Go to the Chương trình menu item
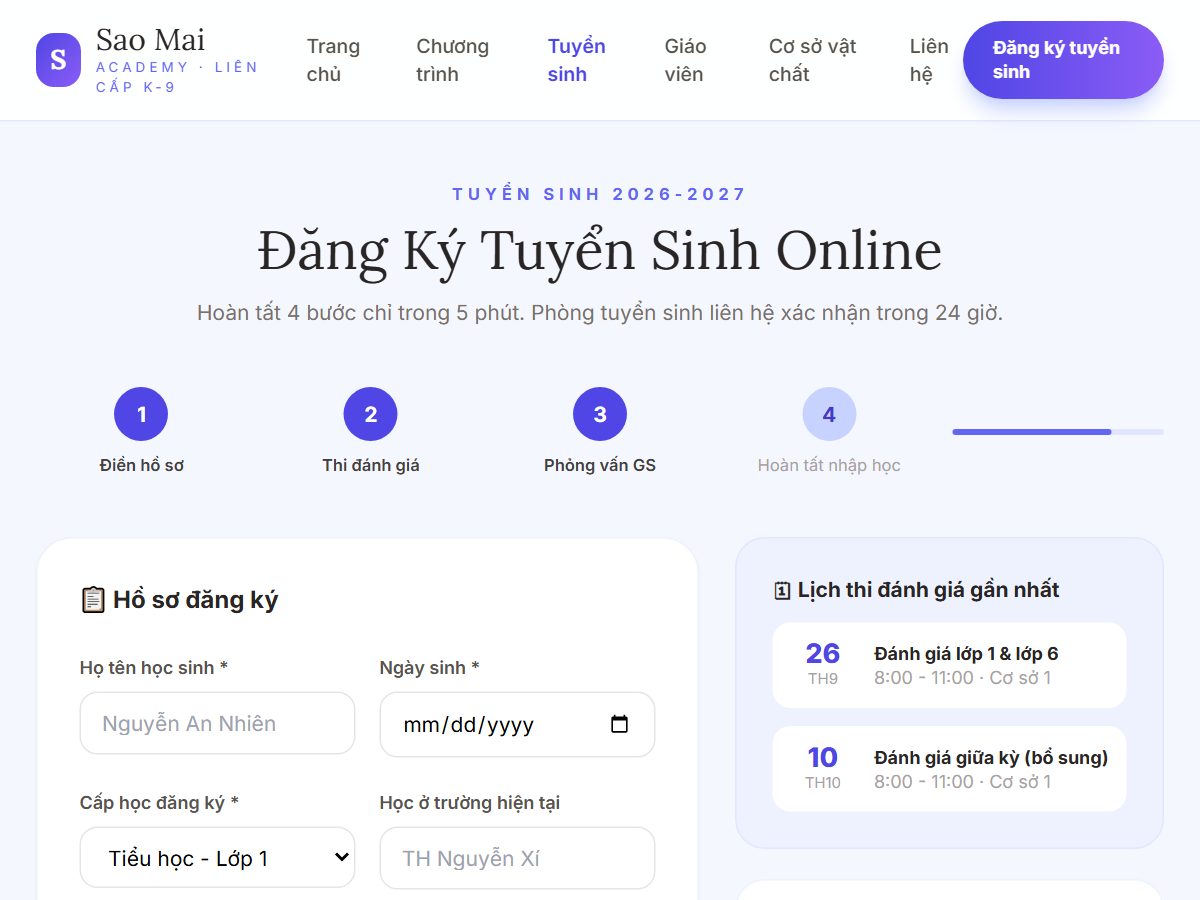The width and height of the screenshot is (1200, 900). tap(453, 60)
